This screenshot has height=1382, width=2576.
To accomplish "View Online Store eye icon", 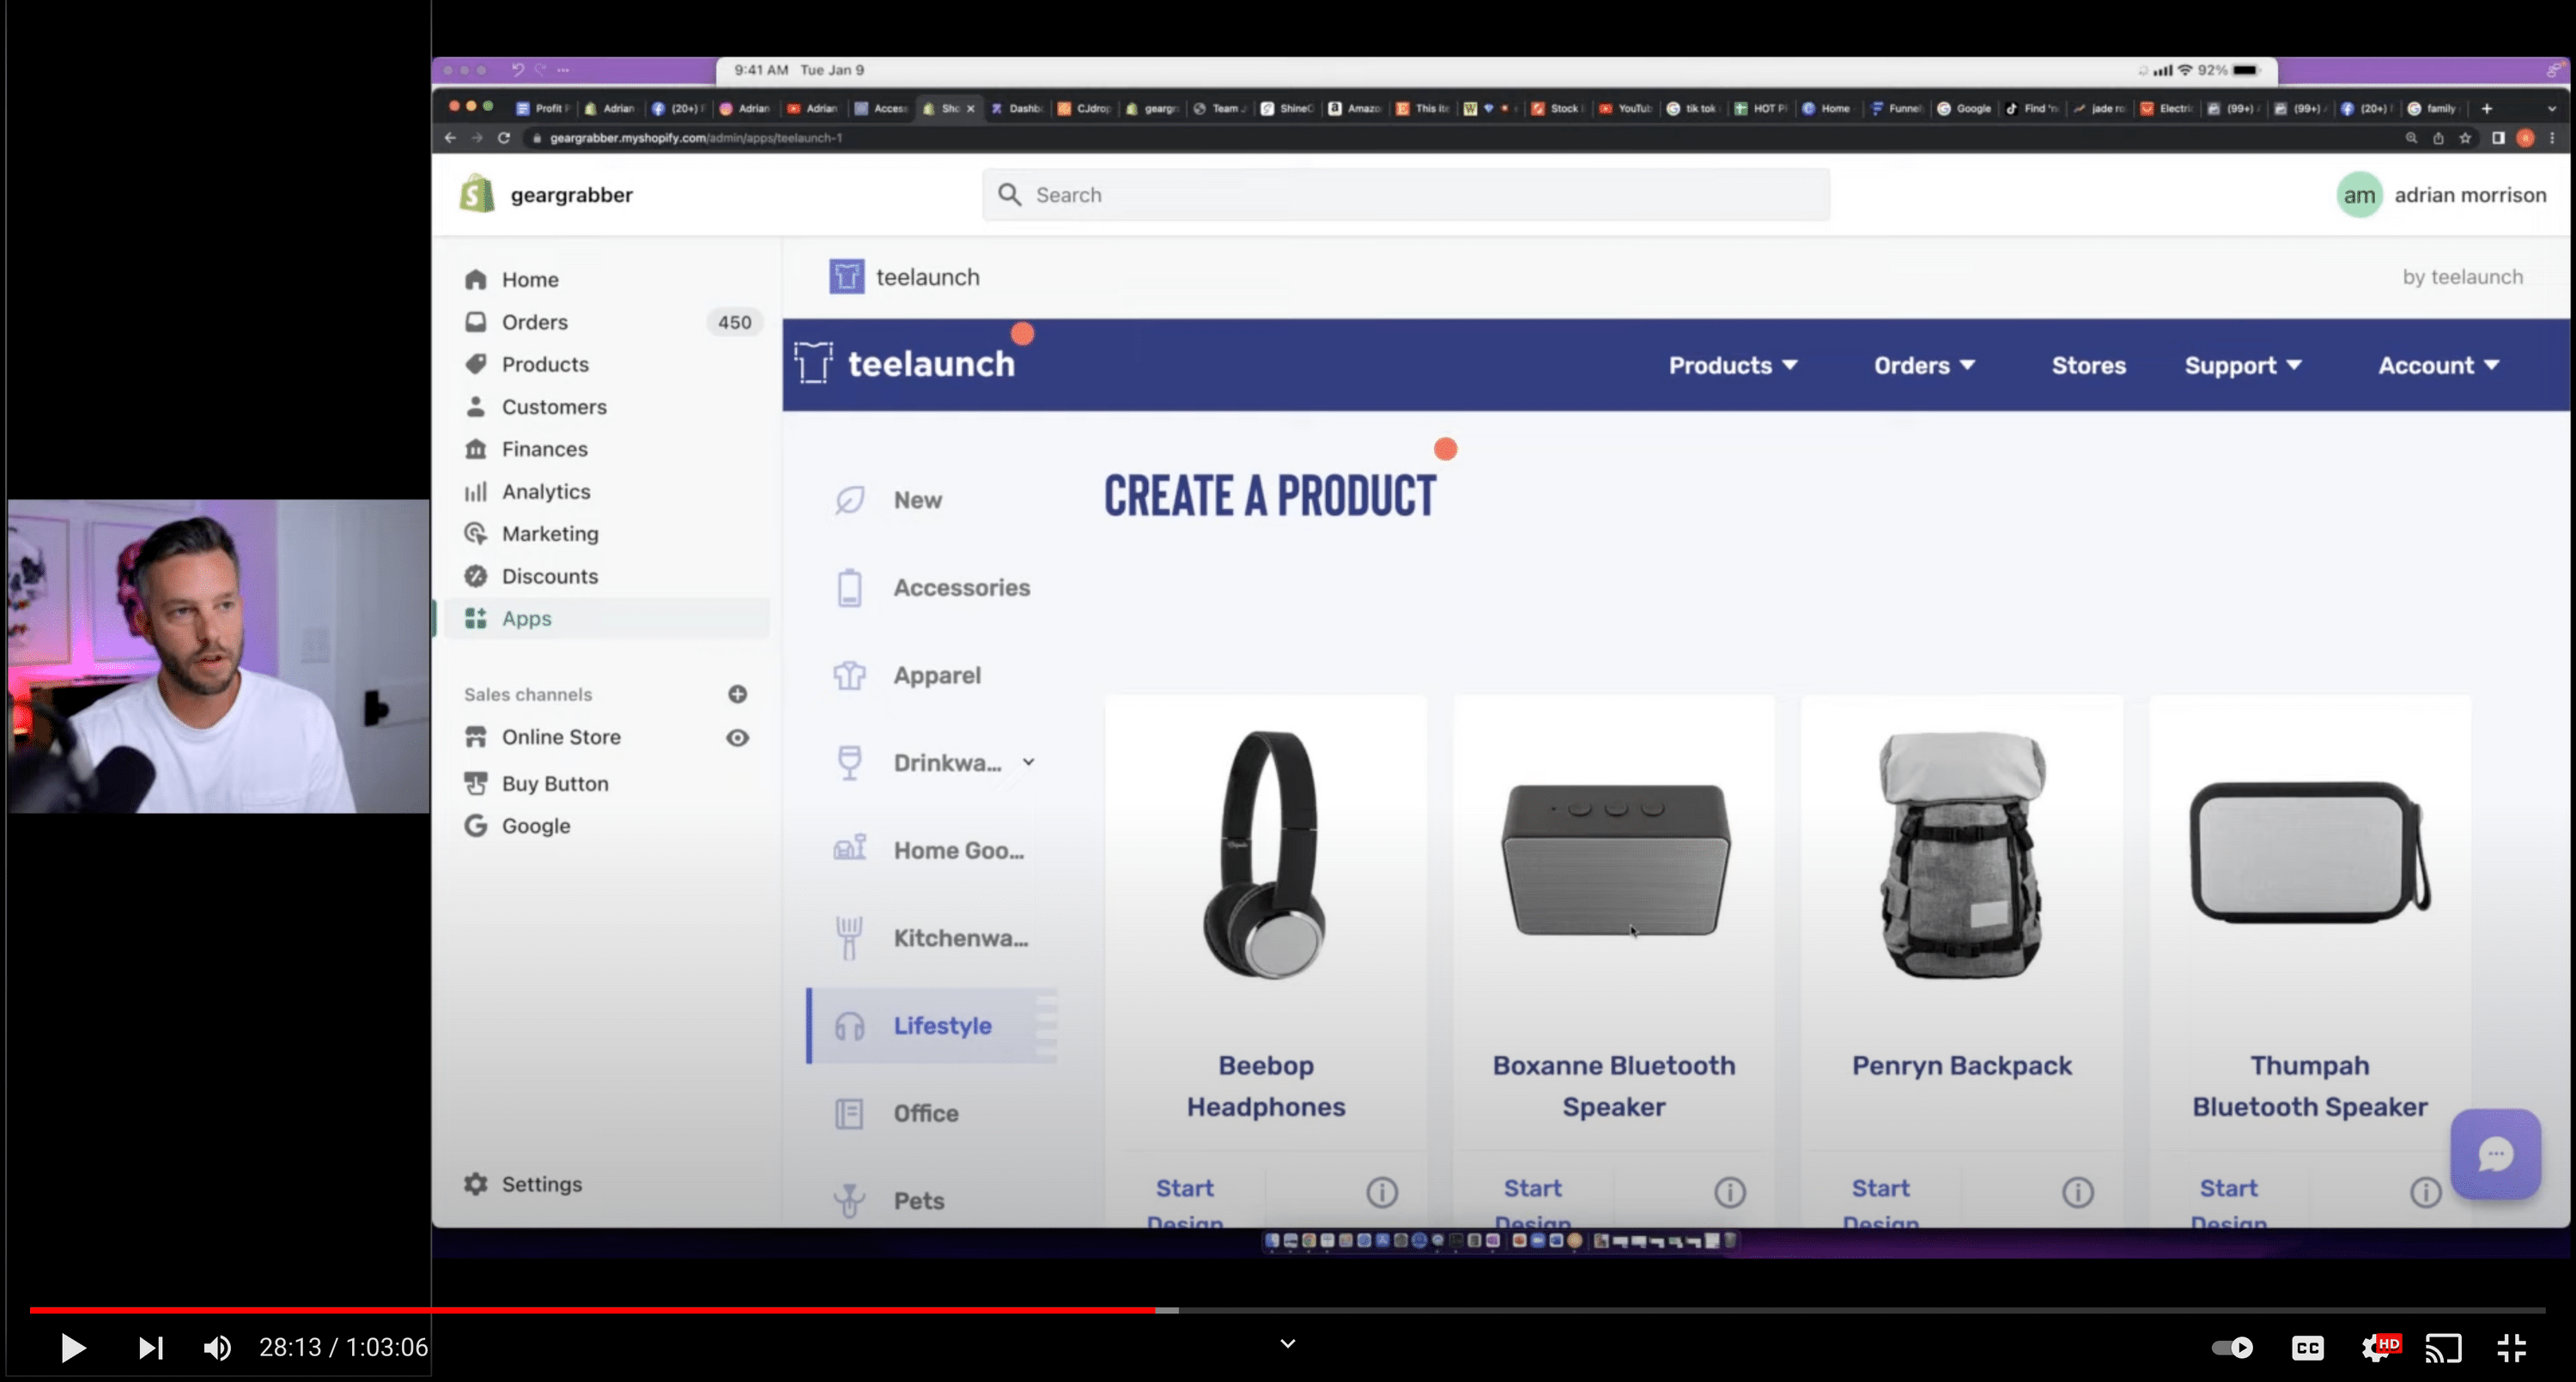I will pyautogui.click(x=737, y=738).
